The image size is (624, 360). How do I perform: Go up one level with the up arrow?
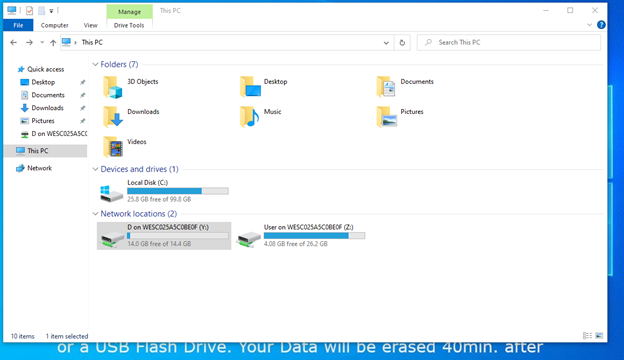tap(53, 43)
